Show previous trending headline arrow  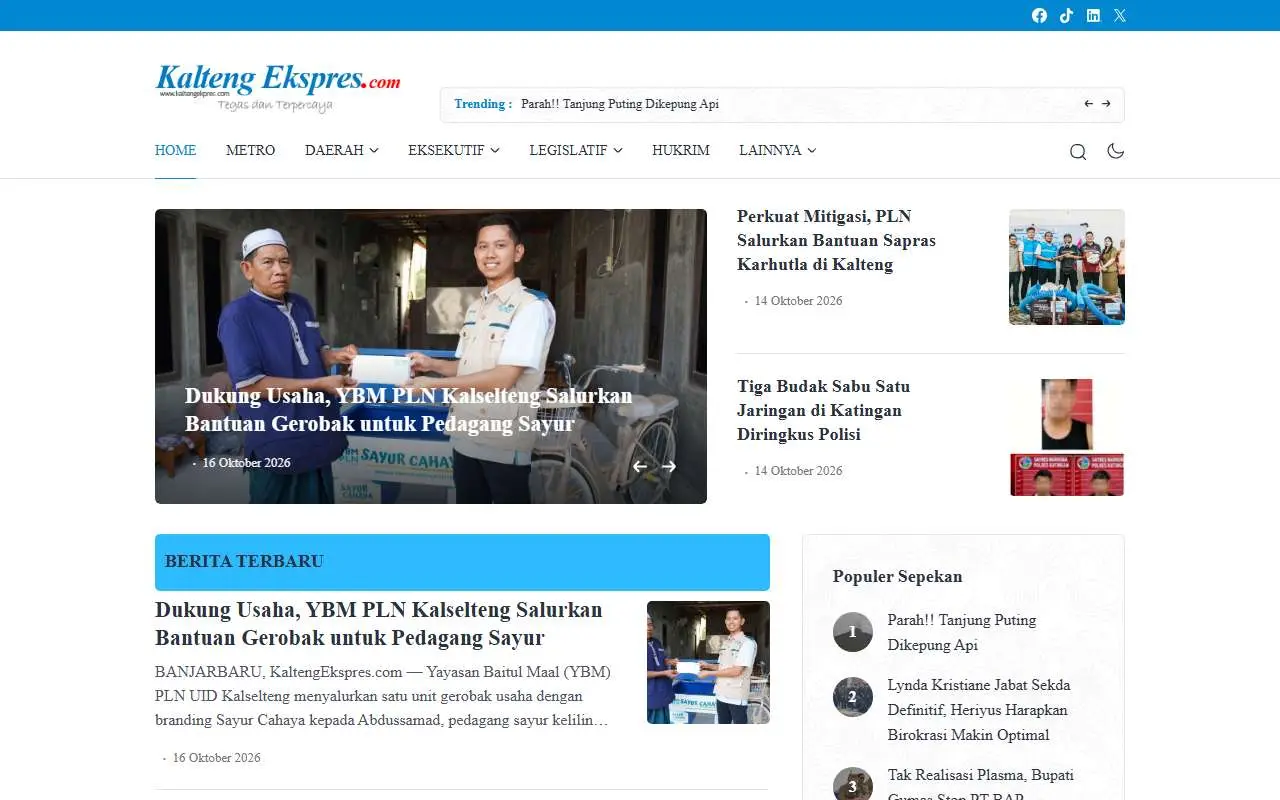coord(1089,103)
